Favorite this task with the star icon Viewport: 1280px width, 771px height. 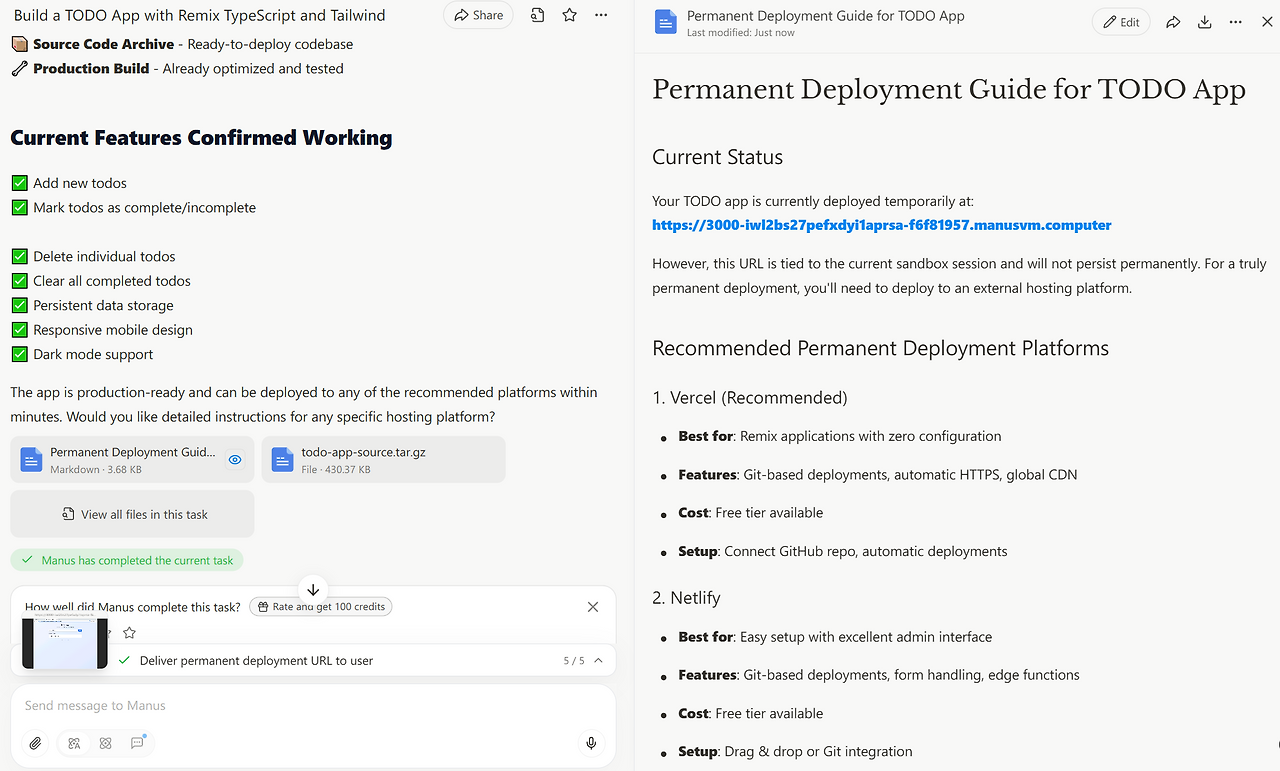pos(569,15)
